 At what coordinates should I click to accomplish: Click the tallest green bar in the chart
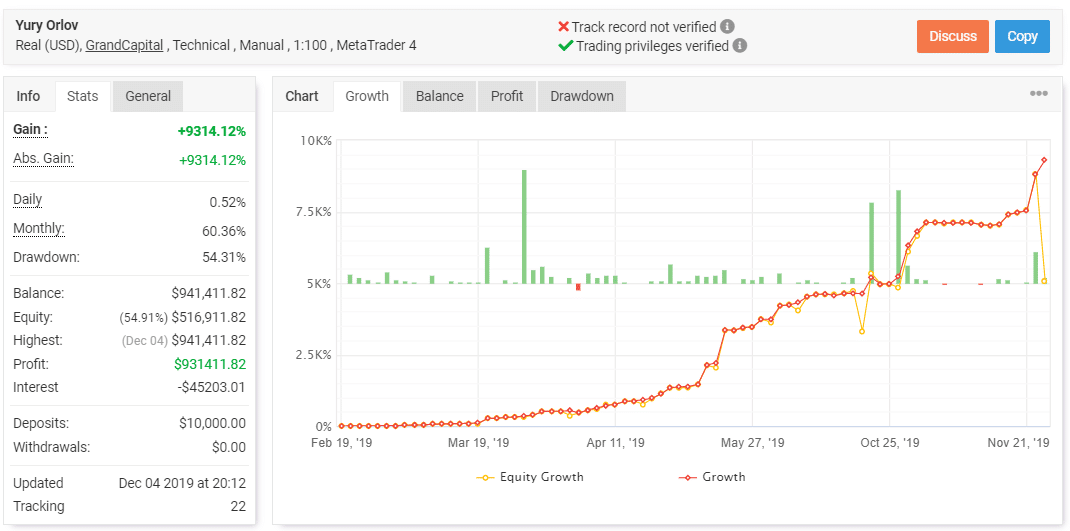point(524,227)
